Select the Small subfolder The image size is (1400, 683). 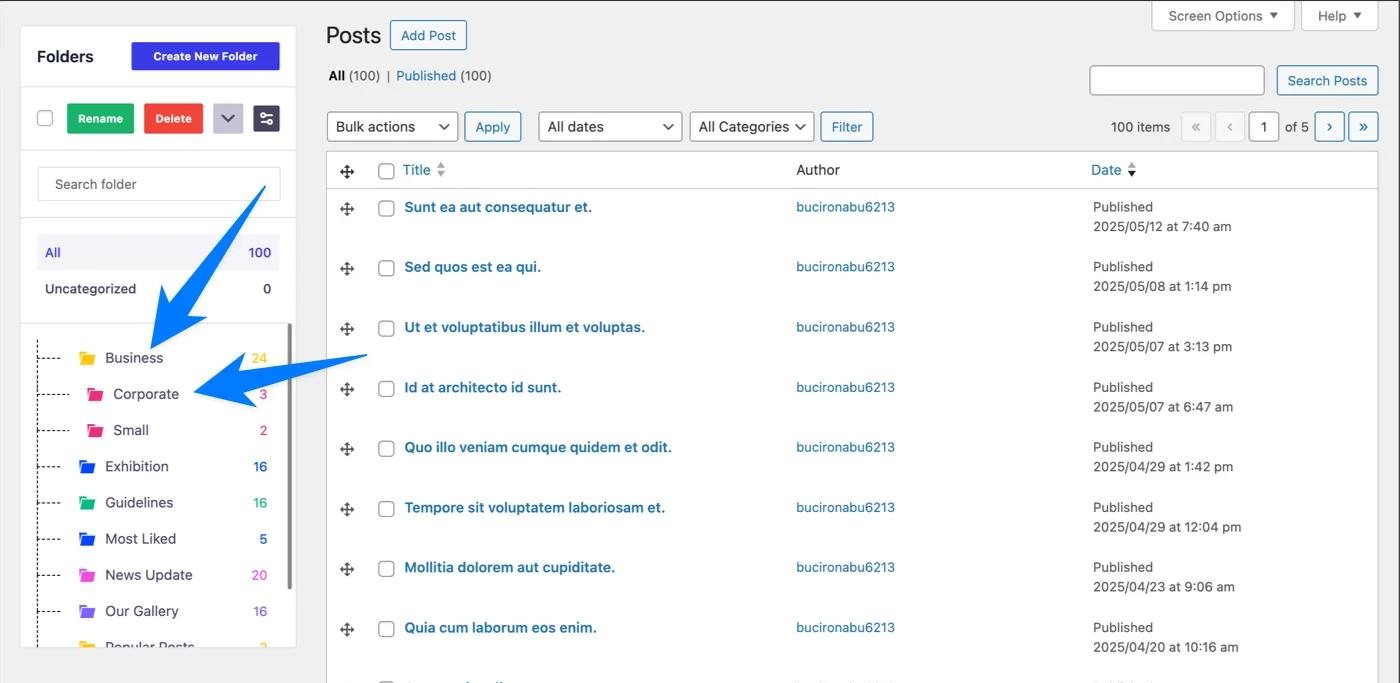pyautogui.click(x=131, y=430)
